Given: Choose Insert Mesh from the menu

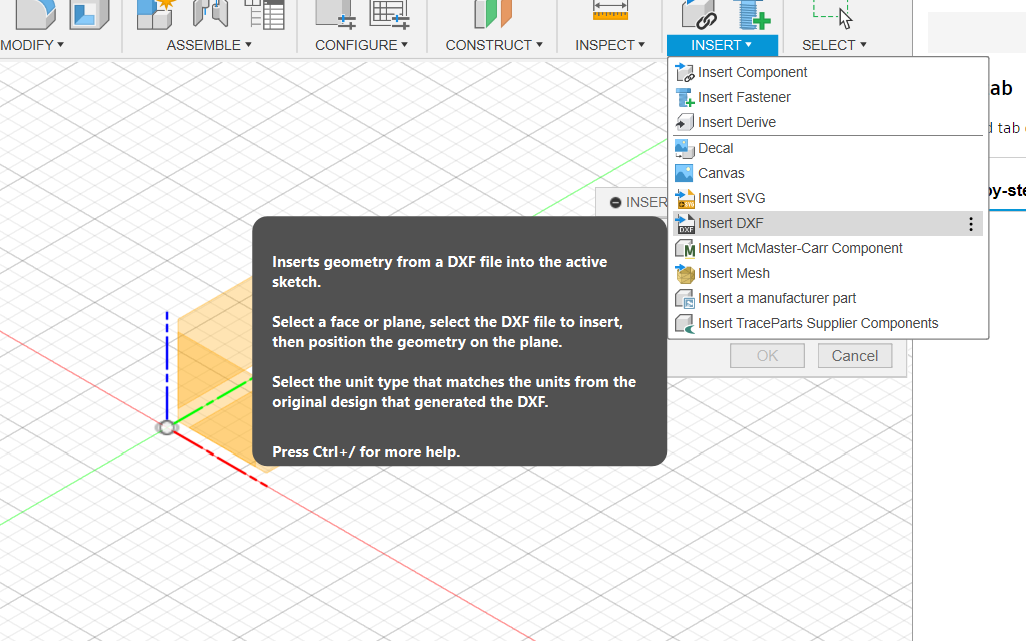Looking at the screenshot, I should click(828, 273).
